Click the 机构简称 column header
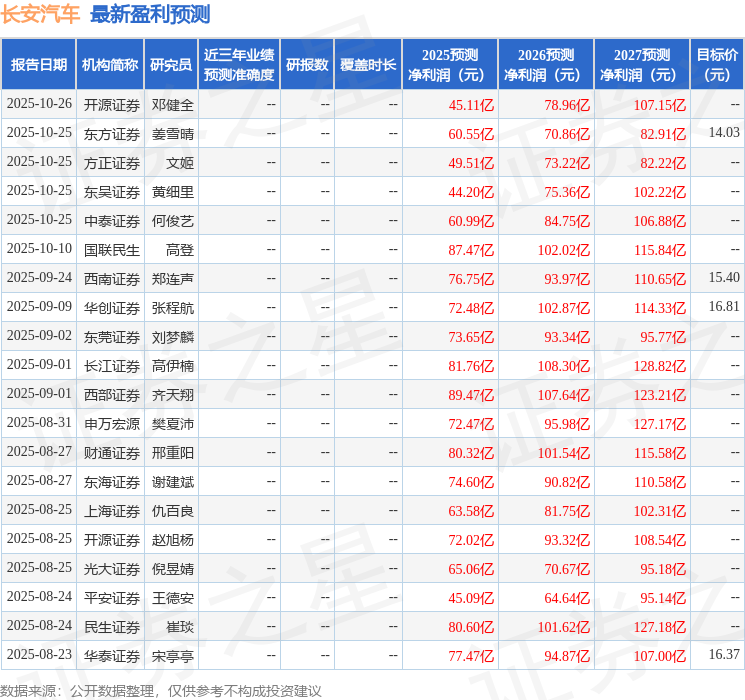 [x=110, y=65]
